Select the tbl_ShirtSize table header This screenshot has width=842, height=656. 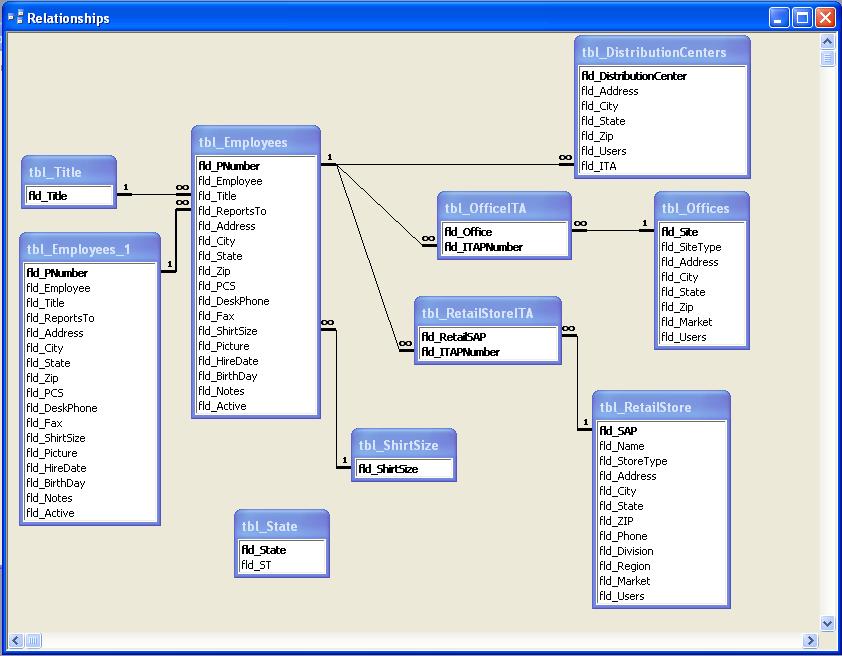pyautogui.click(x=404, y=446)
